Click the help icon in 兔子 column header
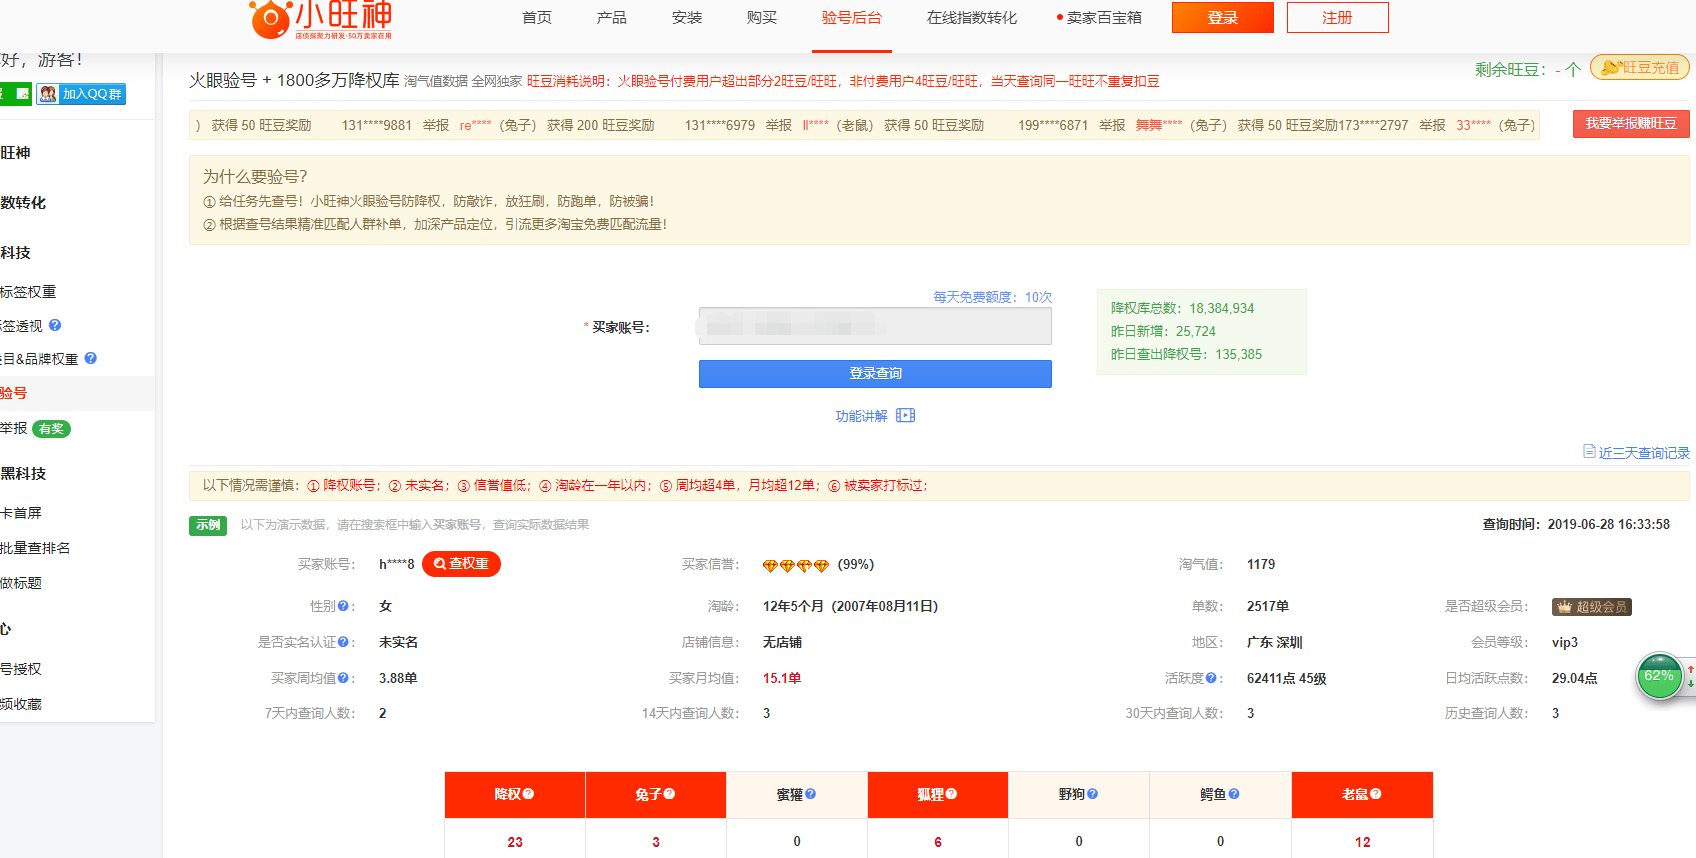This screenshot has height=858, width=1696. [x=669, y=794]
